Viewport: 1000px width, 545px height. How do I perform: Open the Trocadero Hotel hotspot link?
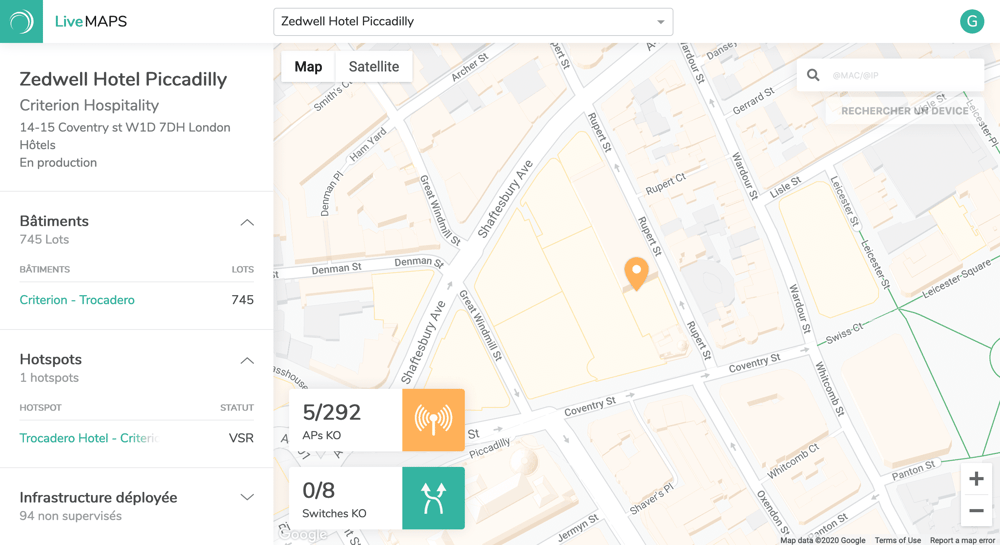pos(89,438)
